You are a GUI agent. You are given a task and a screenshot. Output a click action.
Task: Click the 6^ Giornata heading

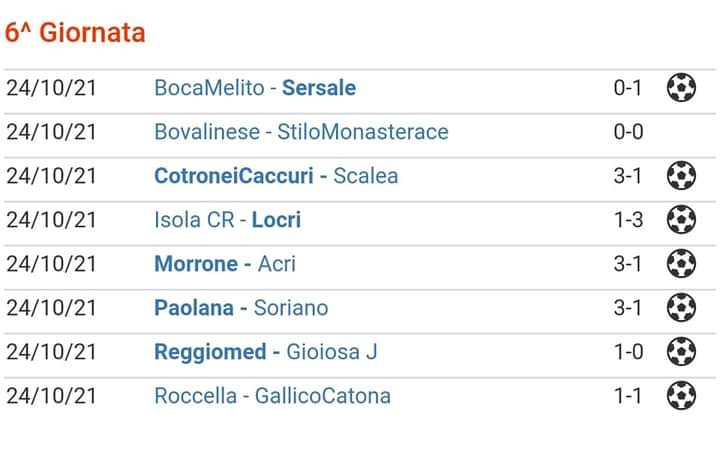(75, 33)
